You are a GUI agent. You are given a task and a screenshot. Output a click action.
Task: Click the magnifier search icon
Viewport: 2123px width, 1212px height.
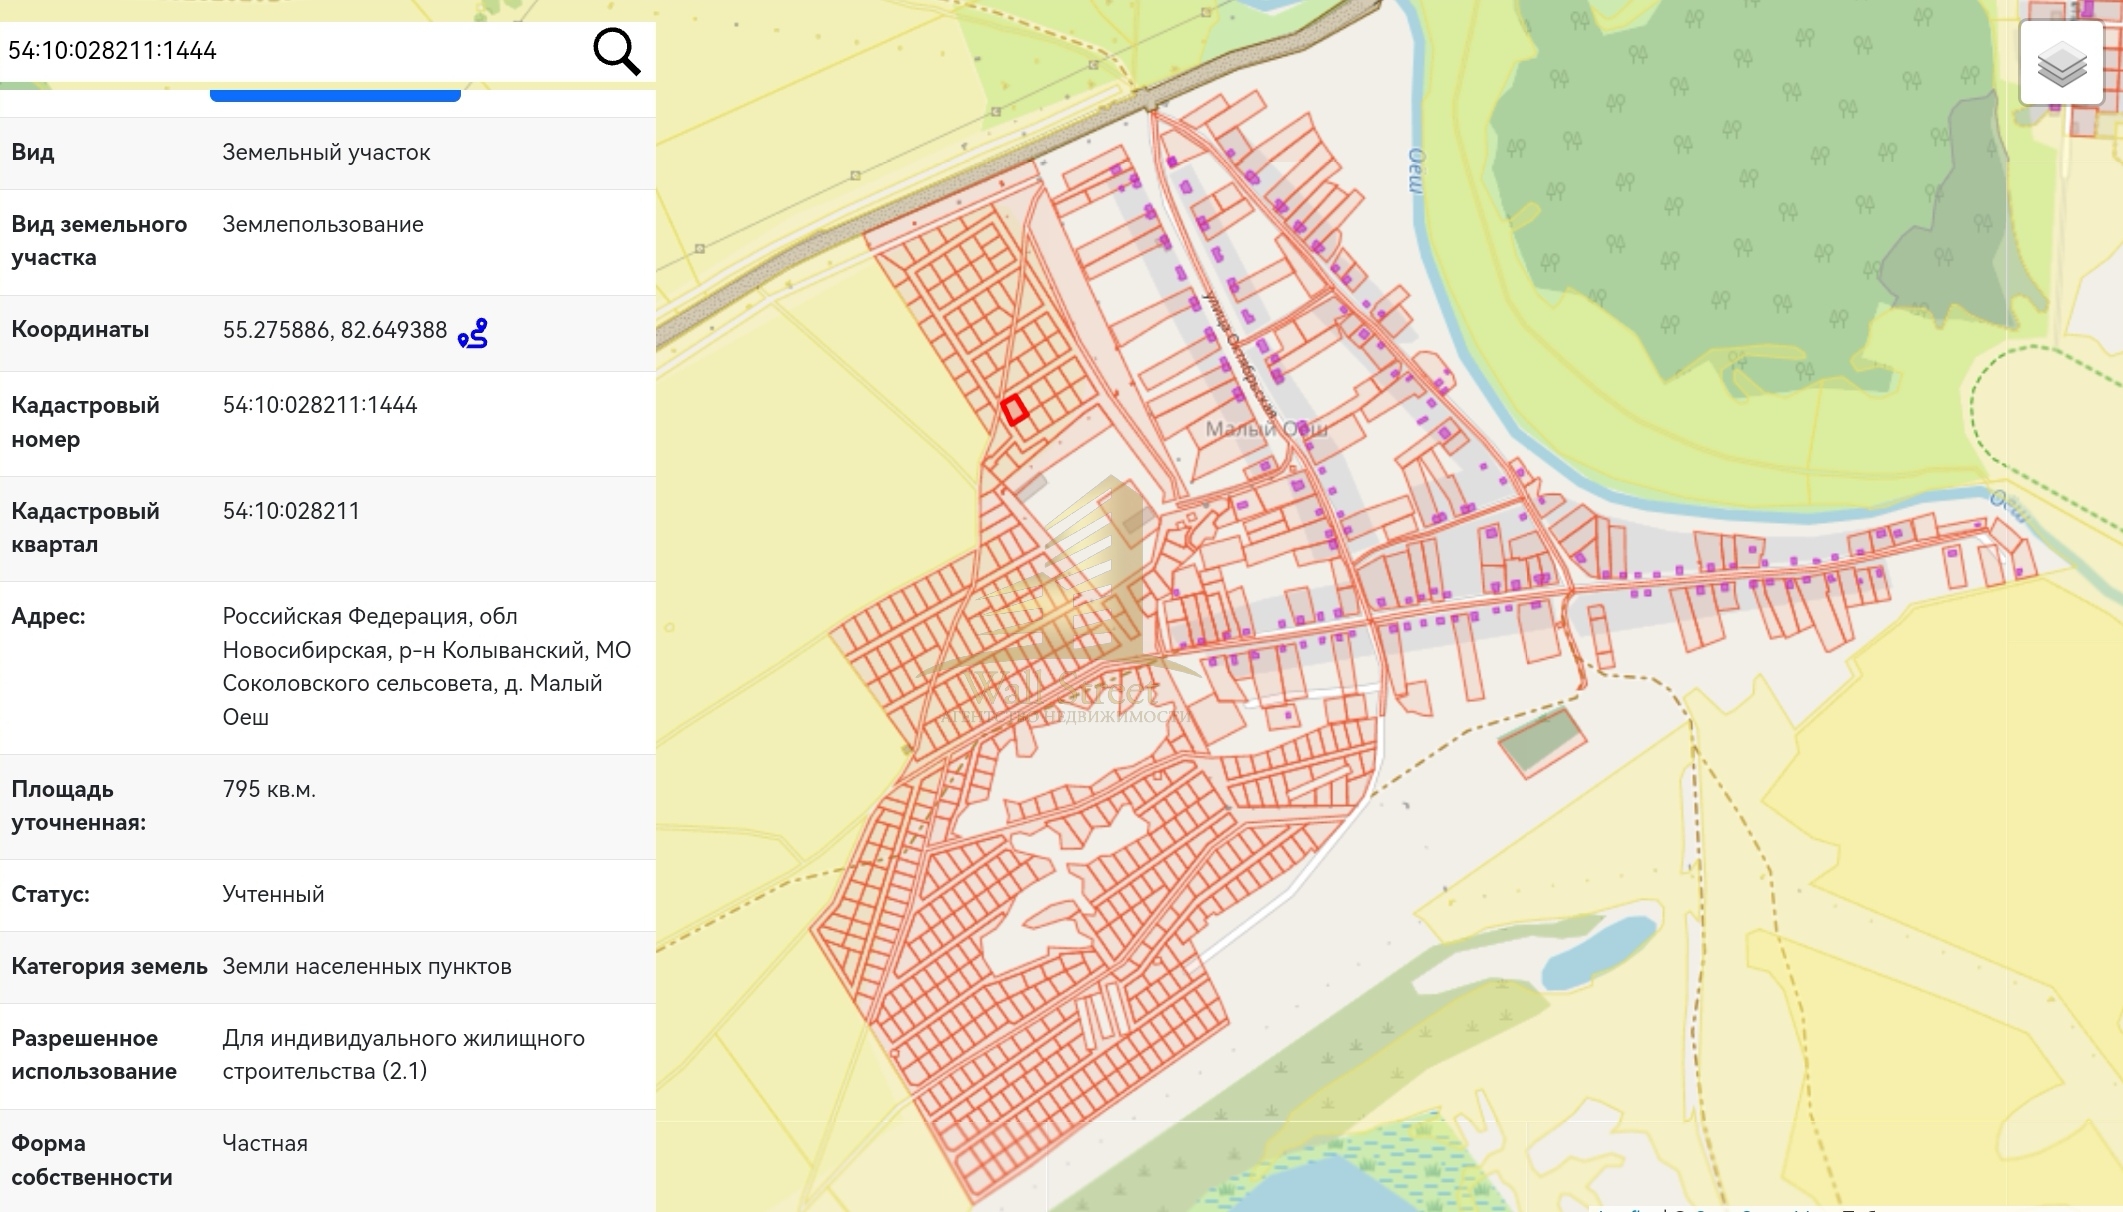coord(616,51)
